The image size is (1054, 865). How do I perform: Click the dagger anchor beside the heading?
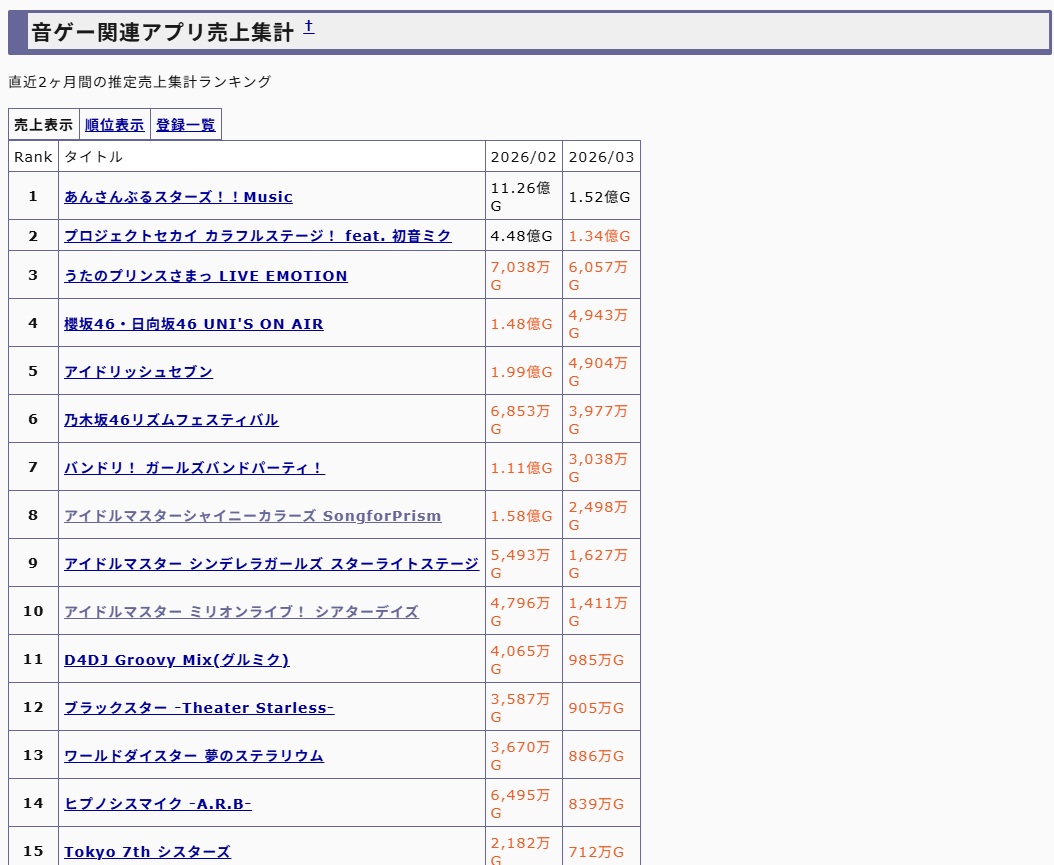click(x=309, y=28)
